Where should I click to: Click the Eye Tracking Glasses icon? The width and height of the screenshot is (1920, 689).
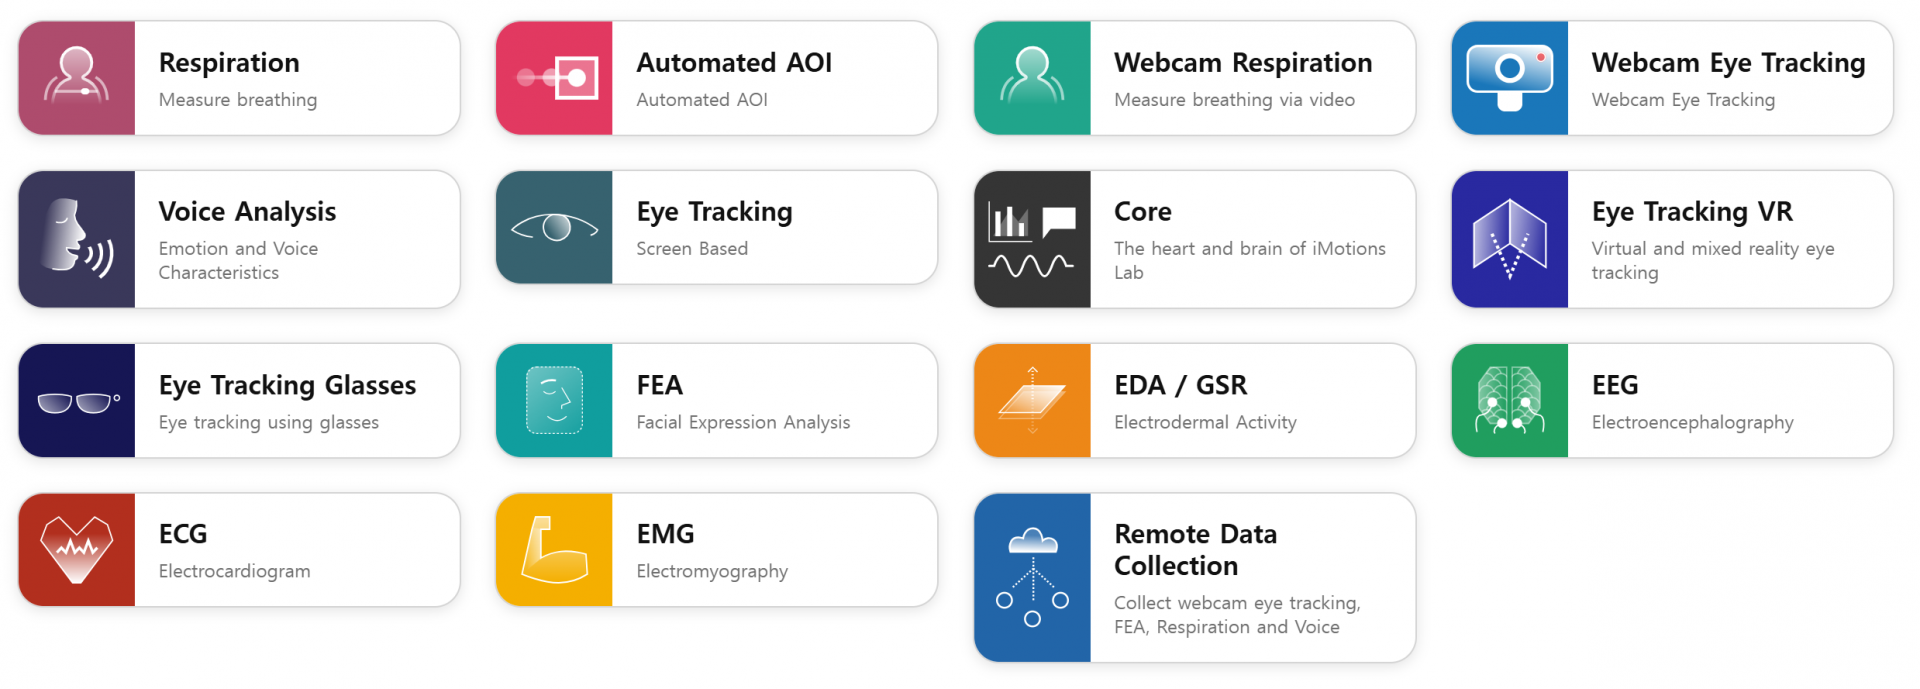77,401
